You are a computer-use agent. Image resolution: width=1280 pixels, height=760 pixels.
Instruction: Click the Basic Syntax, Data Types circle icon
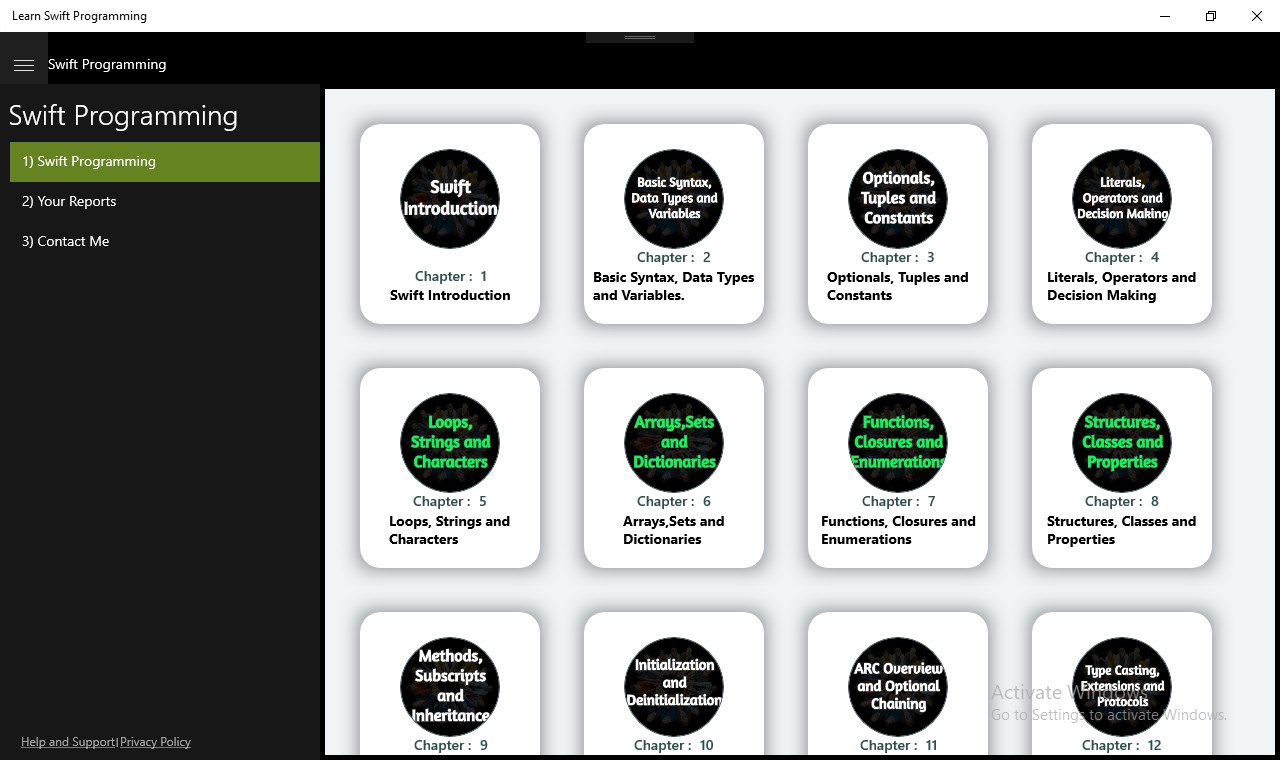(x=674, y=199)
